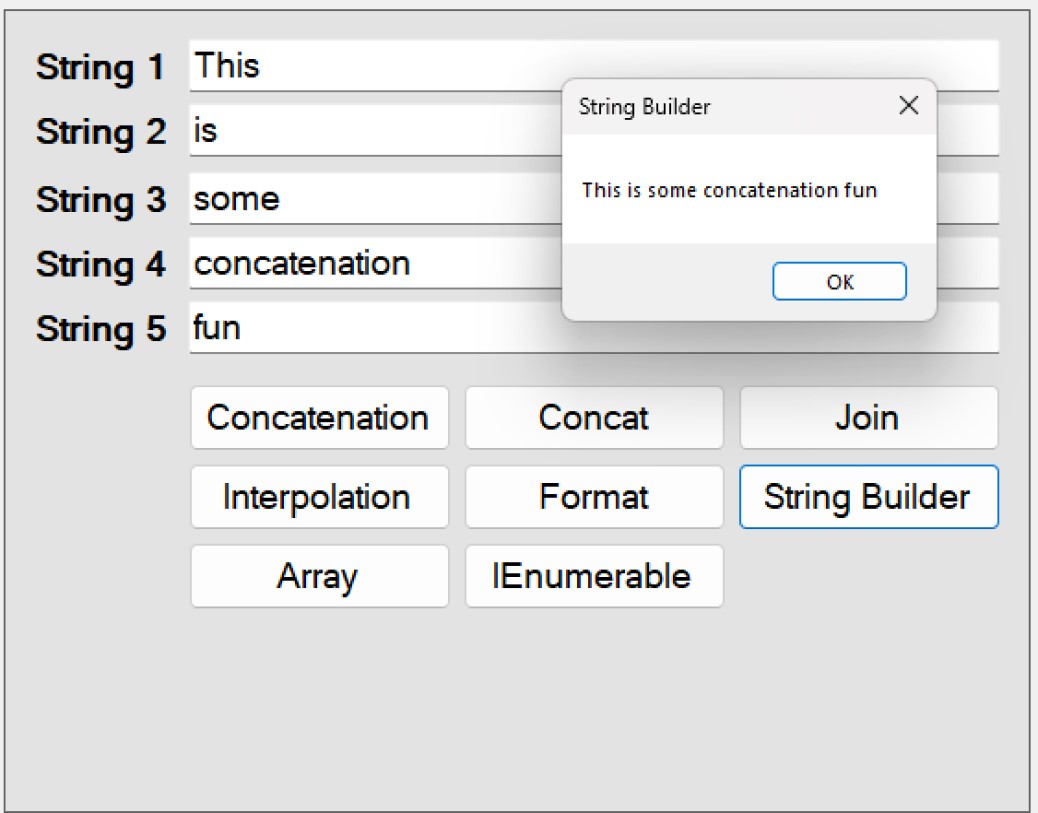Click the String 1 label

[x=100, y=67]
